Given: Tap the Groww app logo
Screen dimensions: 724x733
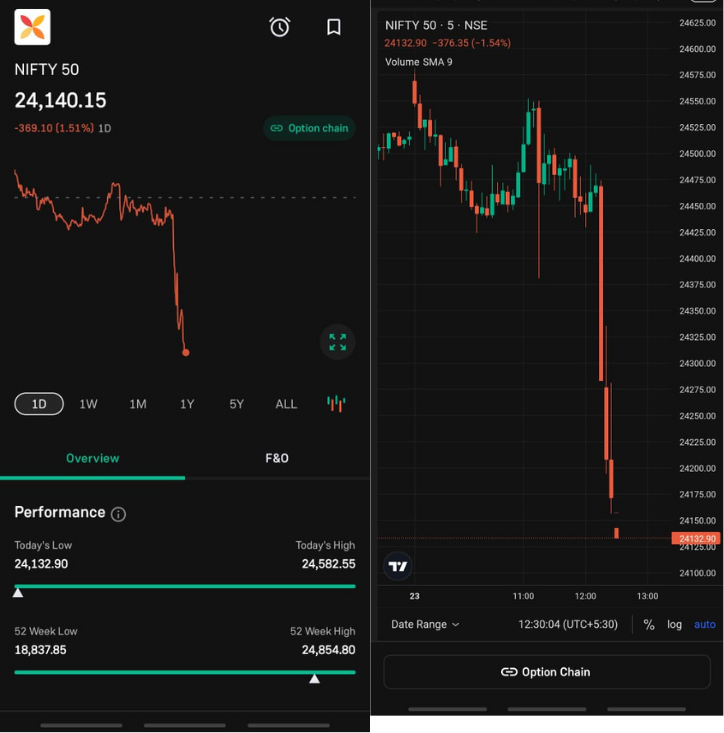Looking at the screenshot, I should (32, 27).
